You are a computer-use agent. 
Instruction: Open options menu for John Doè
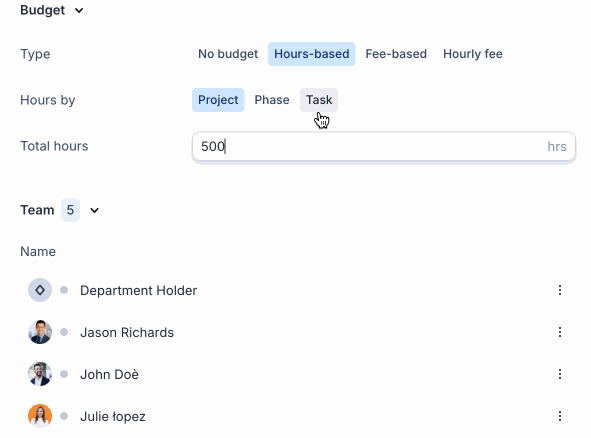560,374
